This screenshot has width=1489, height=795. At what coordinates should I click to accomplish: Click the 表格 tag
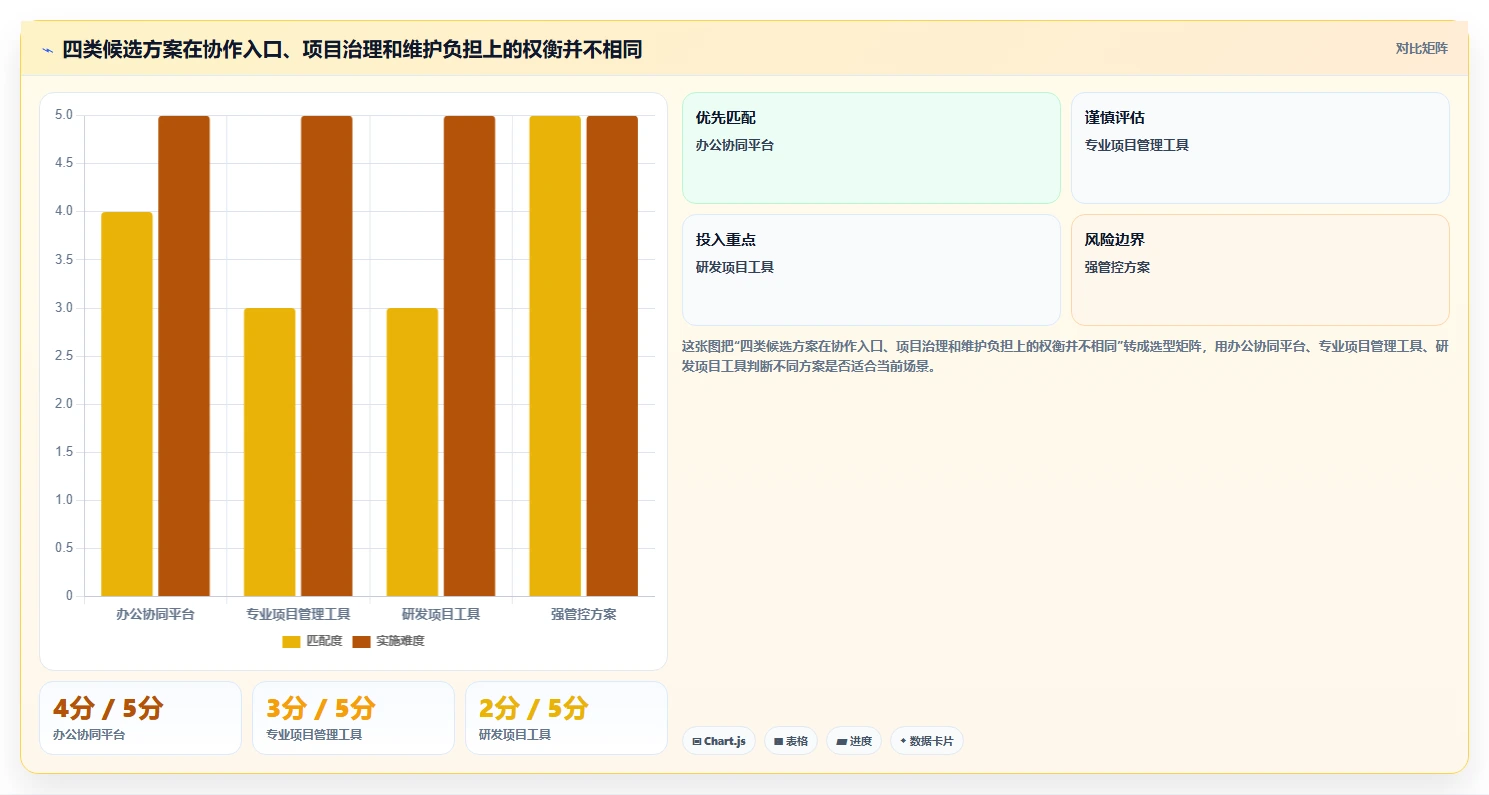790,741
